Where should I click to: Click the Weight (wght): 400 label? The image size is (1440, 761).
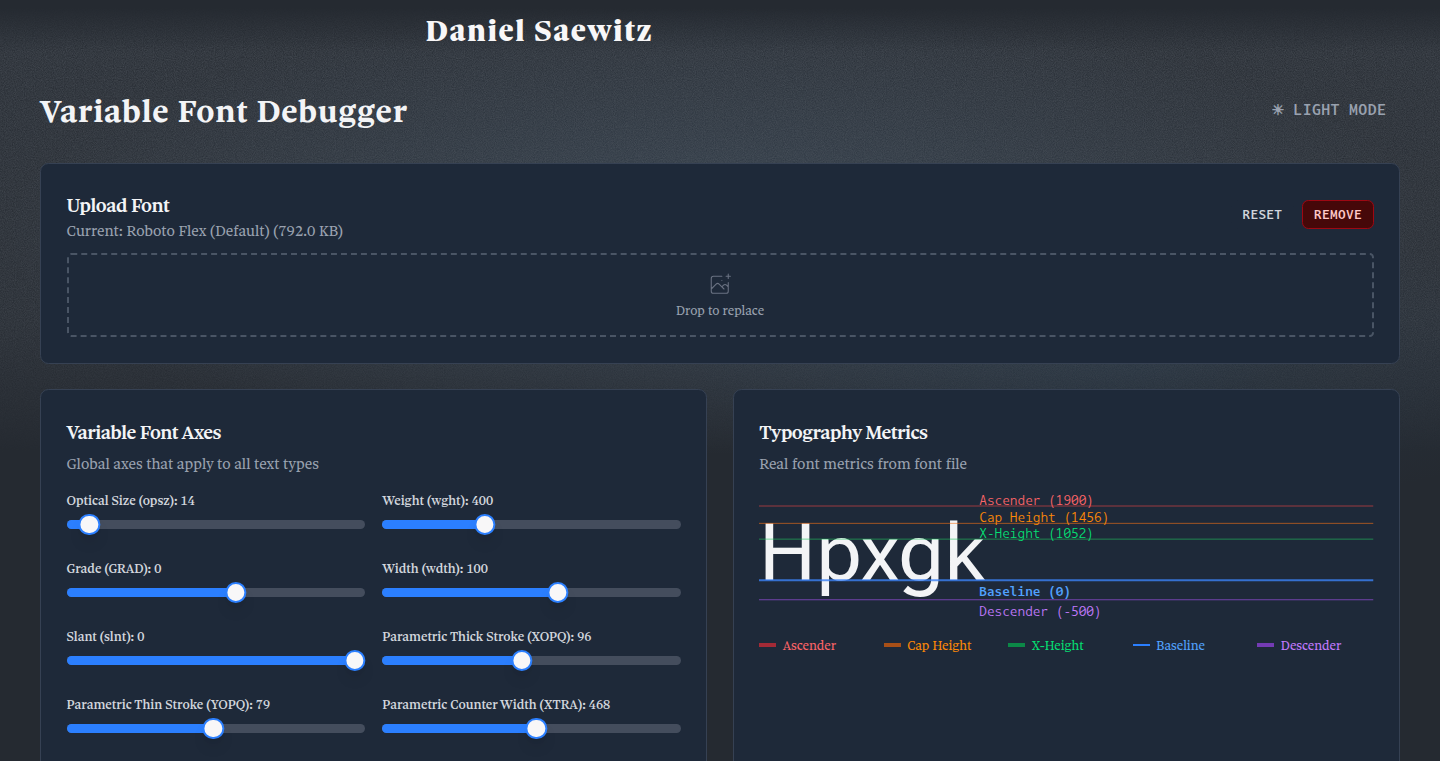438,500
